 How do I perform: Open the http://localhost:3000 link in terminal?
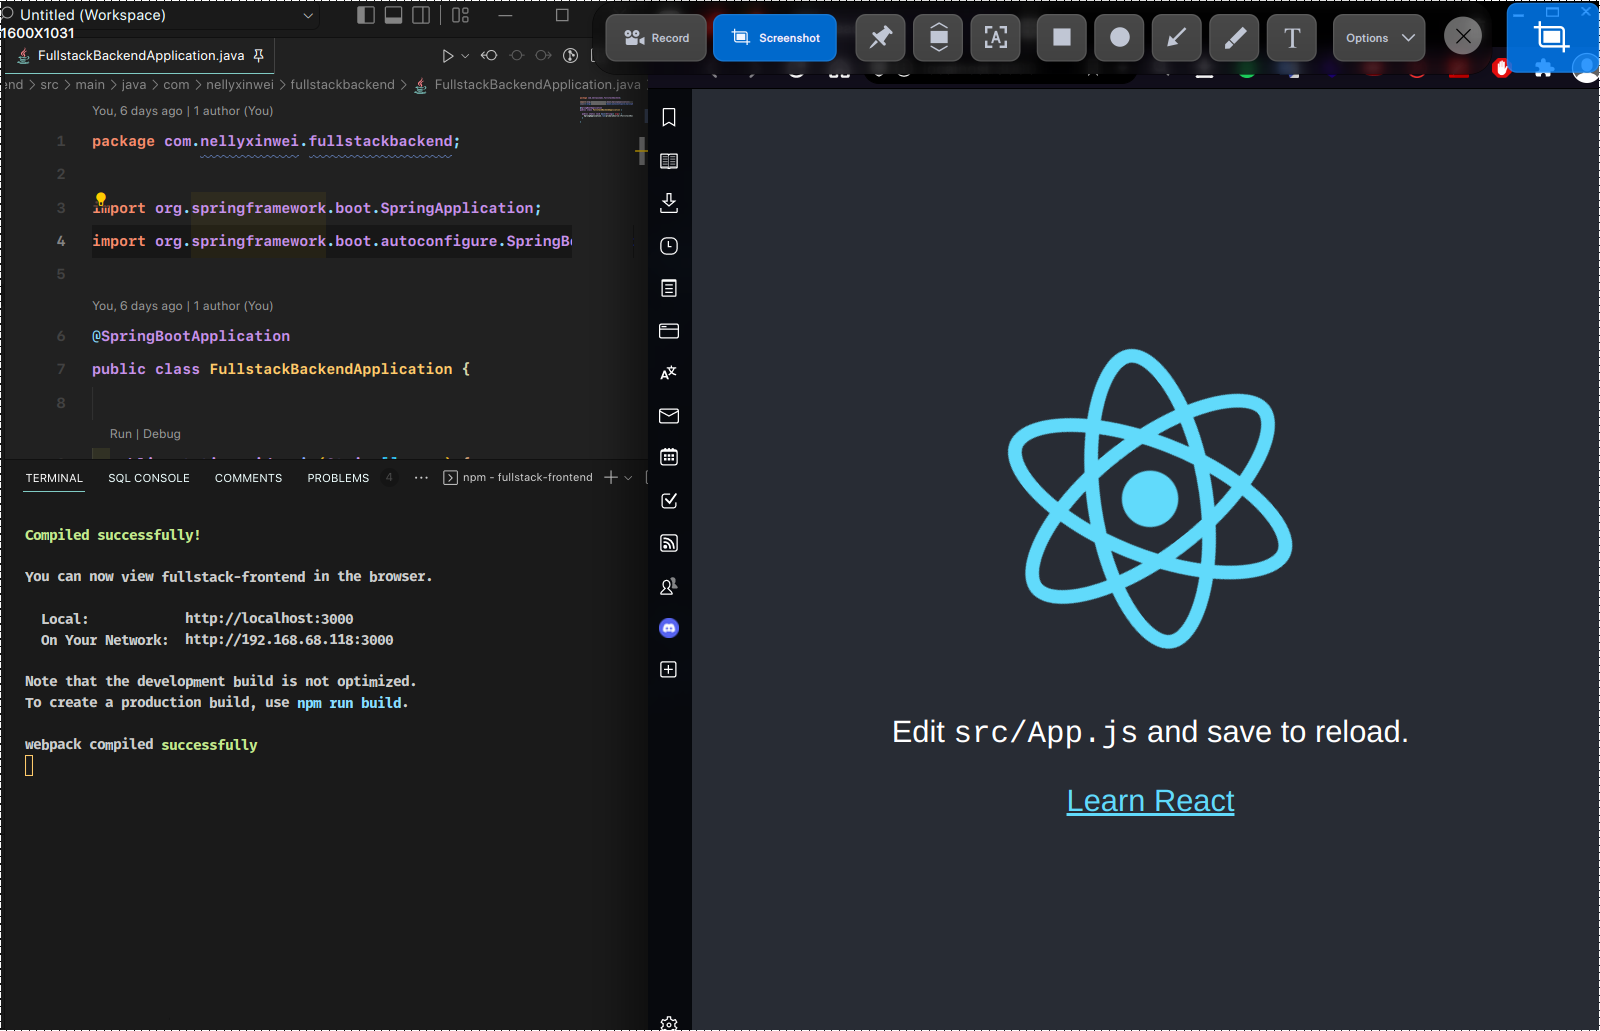pyautogui.click(x=269, y=619)
